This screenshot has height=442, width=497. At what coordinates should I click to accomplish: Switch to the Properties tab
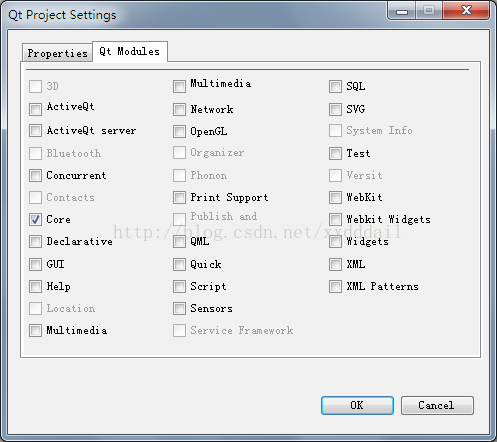pyautogui.click(x=57, y=53)
